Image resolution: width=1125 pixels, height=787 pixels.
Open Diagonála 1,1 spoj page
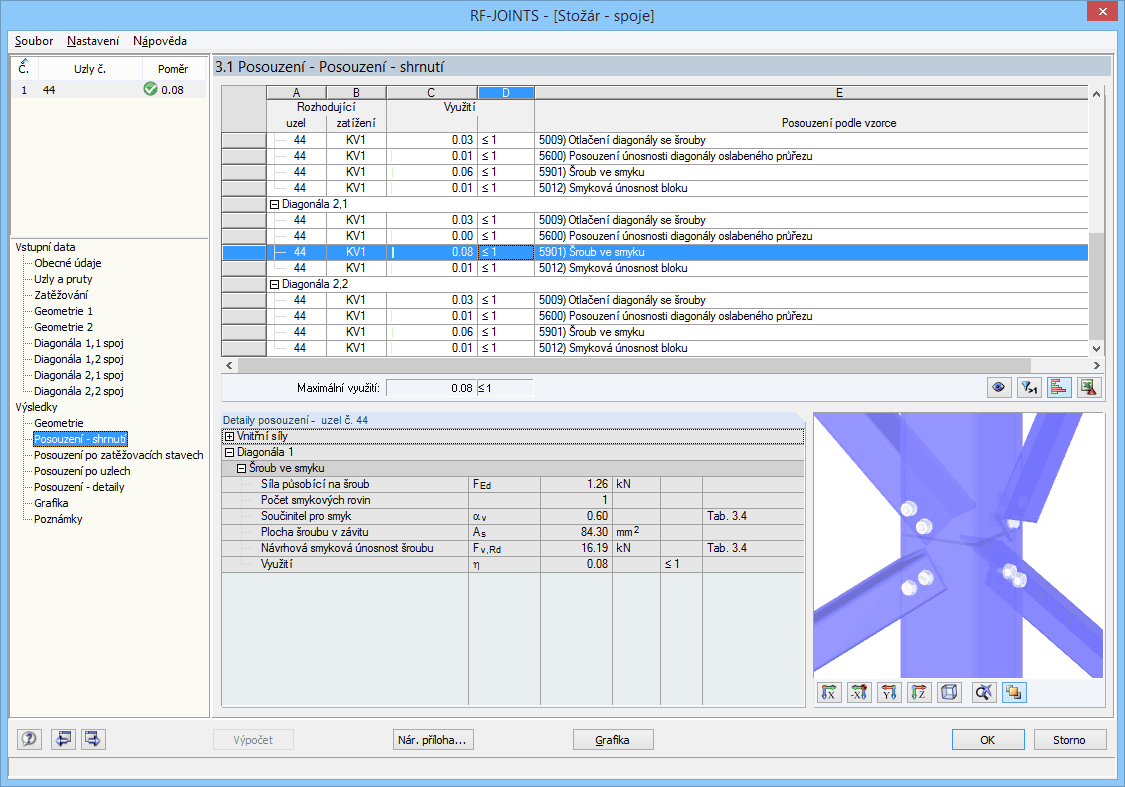[x=79, y=343]
